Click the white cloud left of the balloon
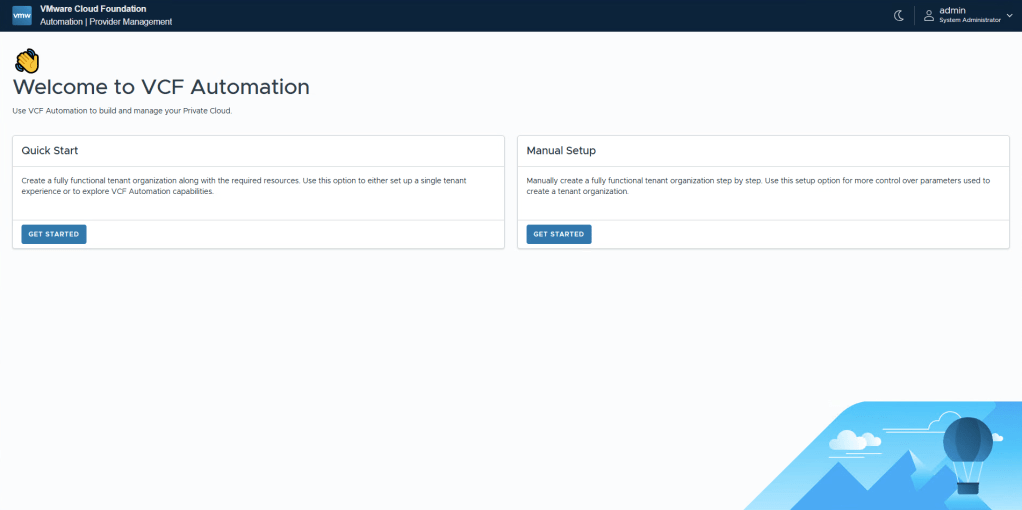Viewport: 1022px width, 510px height. pyautogui.click(x=848, y=440)
